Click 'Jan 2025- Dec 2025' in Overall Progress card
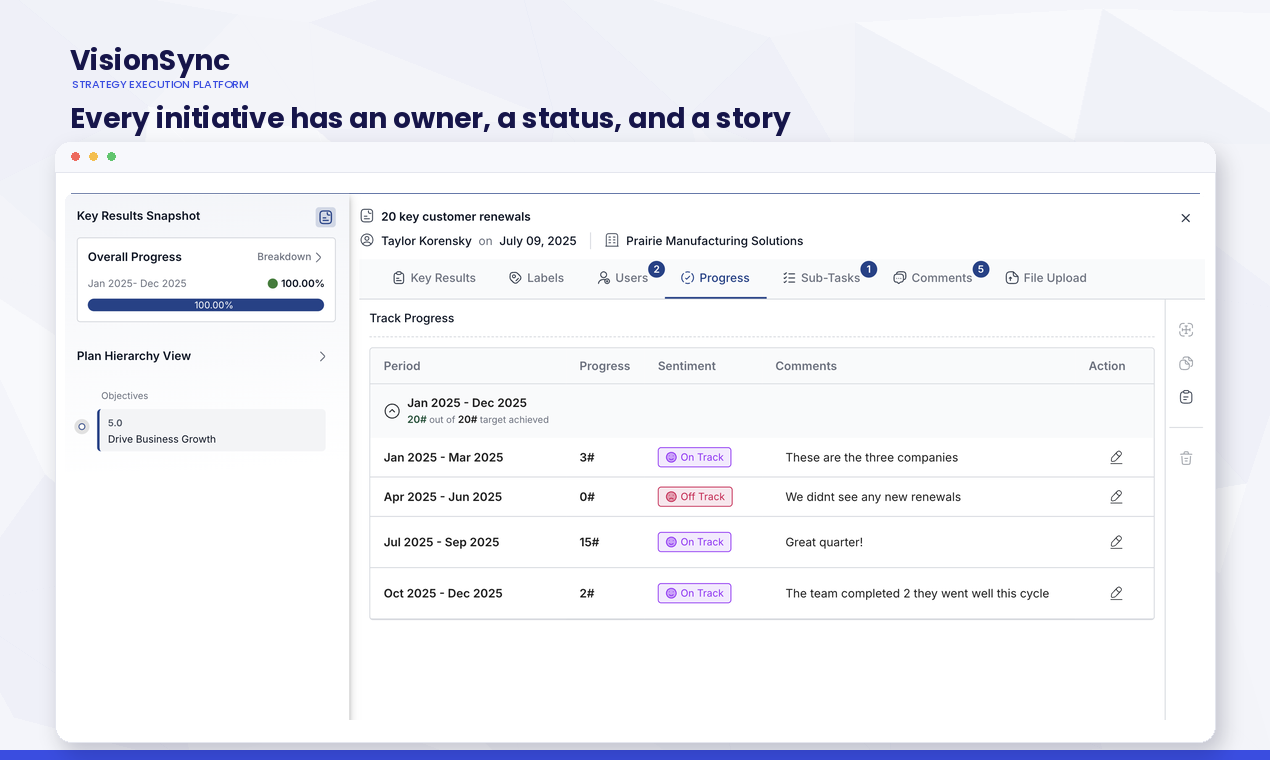Viewport: 1270px width, 760px height. [137, 284]
